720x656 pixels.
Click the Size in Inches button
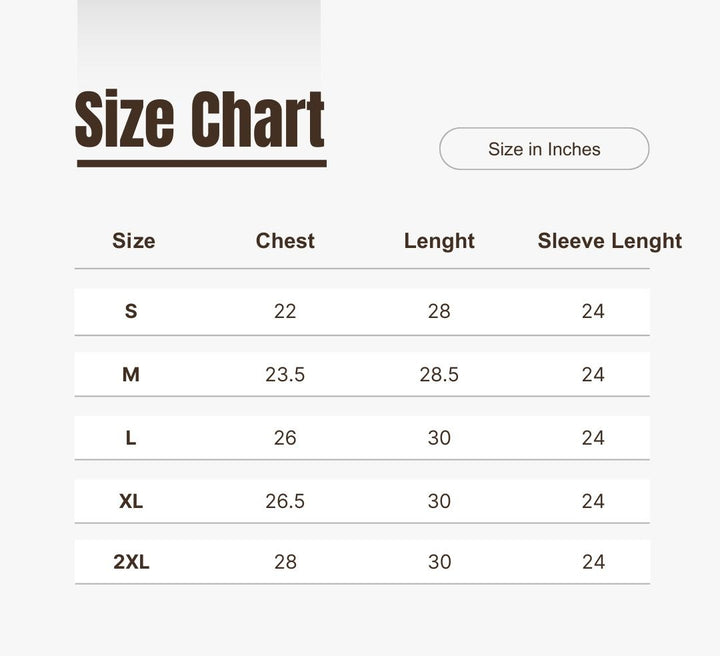(544, 149)
